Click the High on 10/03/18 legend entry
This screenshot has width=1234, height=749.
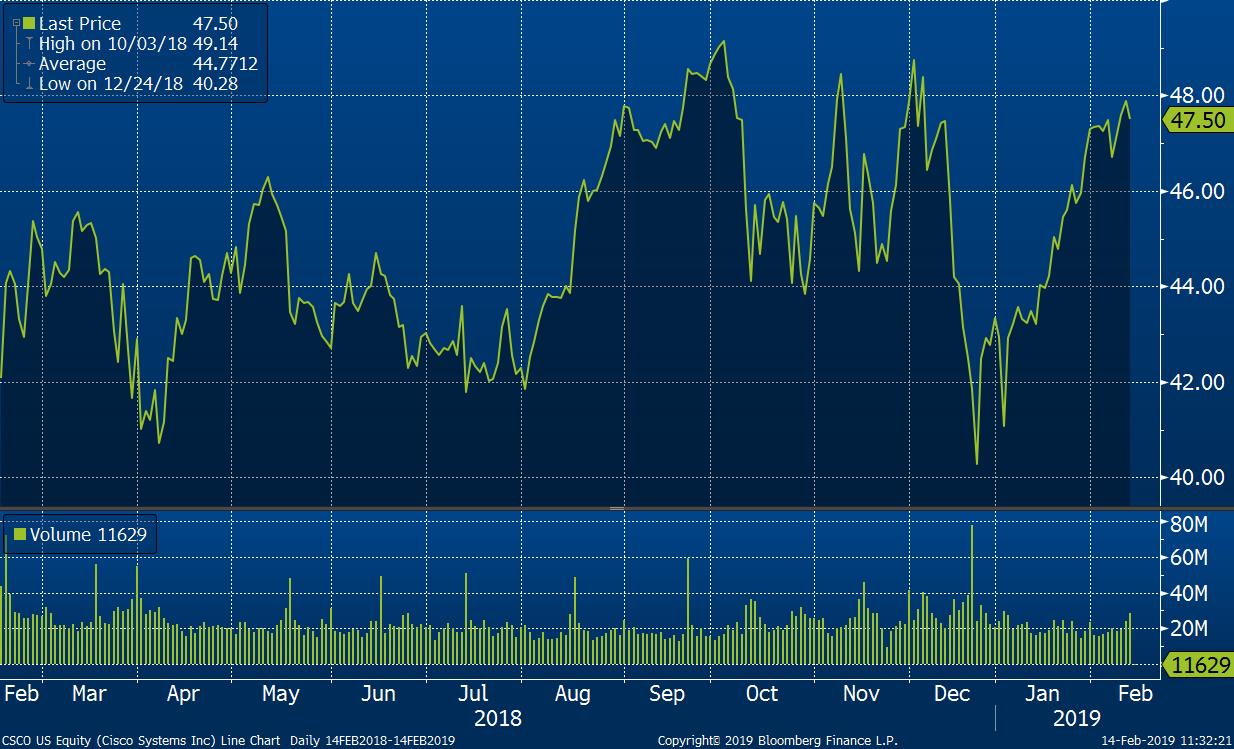point(110,43)
